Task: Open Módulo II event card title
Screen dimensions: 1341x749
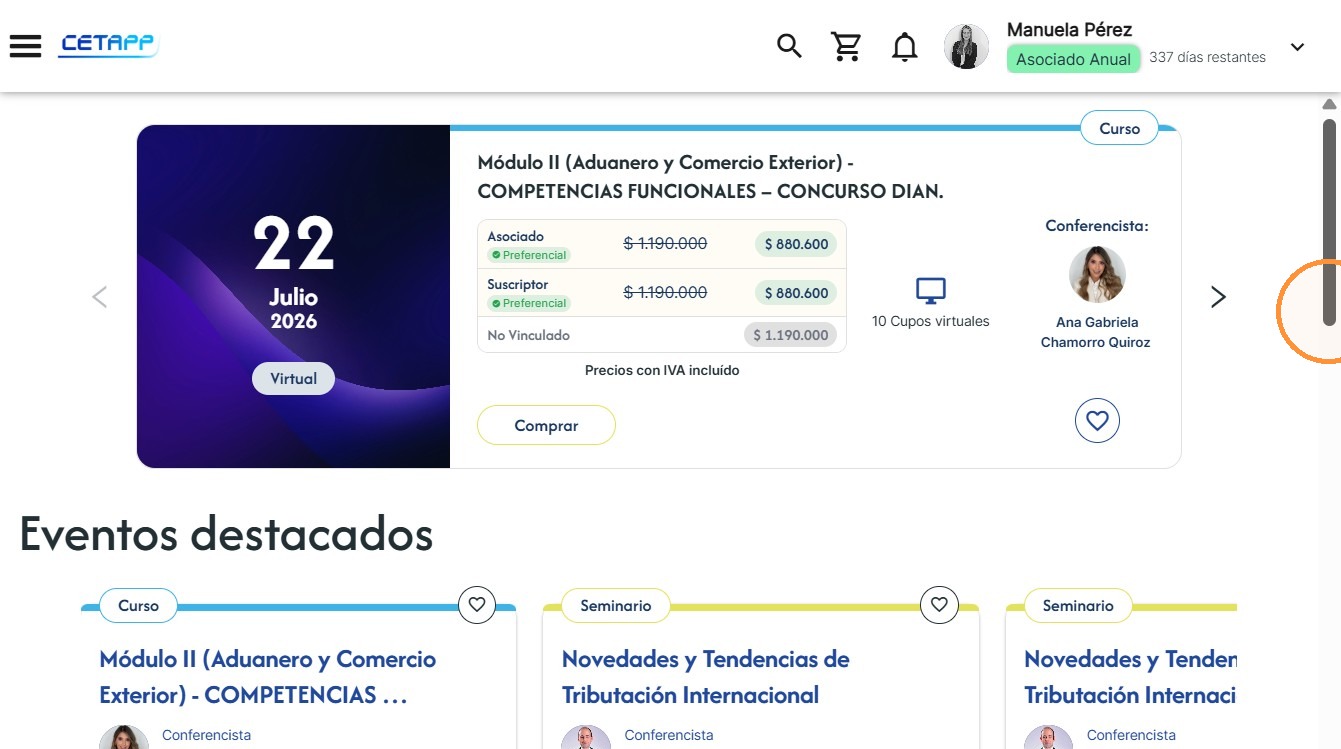Action: pyautogui.click(x=268, y=677)
